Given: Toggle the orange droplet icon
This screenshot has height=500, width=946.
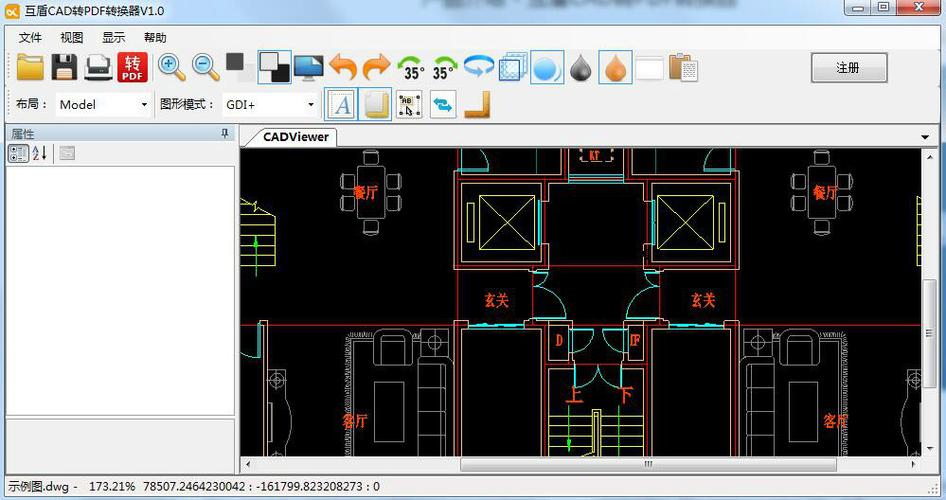Looking at the screenshot, I should (x=615, y=67).
